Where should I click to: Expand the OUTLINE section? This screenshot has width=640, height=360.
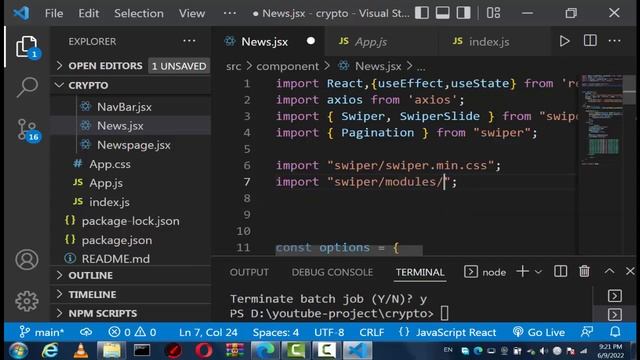pos(131,276)
